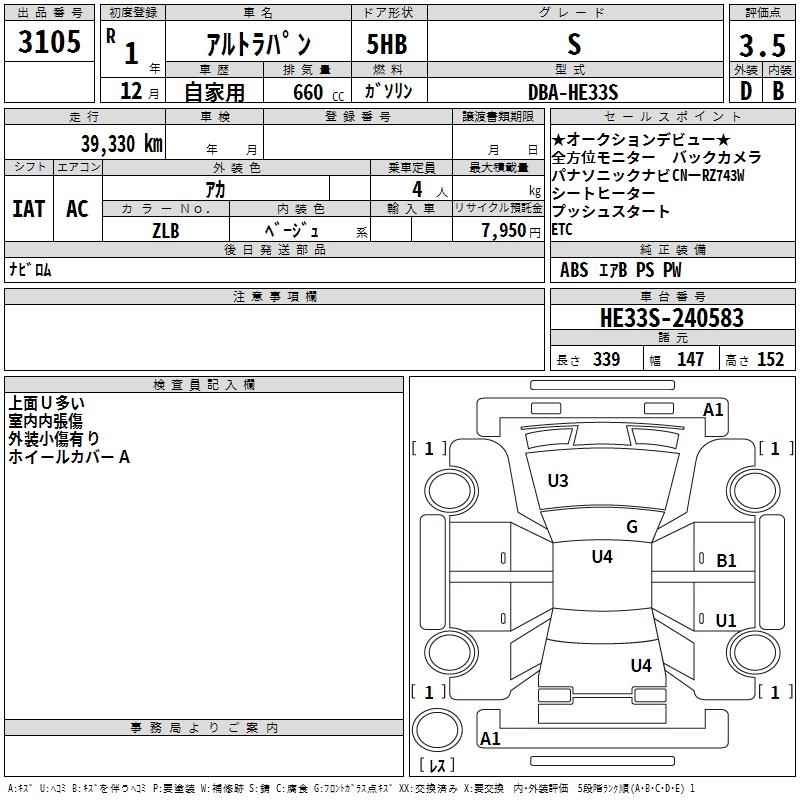Image resolution: width=800 pixels, height=800 pixels.
Task: Click パナソニックナビ CN-RZ743W line
Action: pyautogui.click(x=648, y=175)
